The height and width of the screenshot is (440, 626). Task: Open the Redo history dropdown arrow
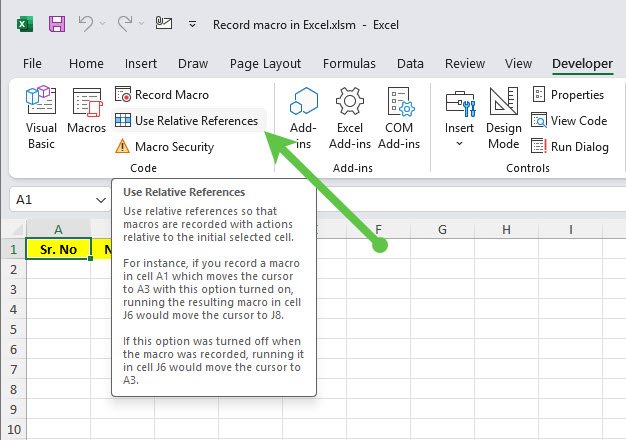click(x=141, y=24)
